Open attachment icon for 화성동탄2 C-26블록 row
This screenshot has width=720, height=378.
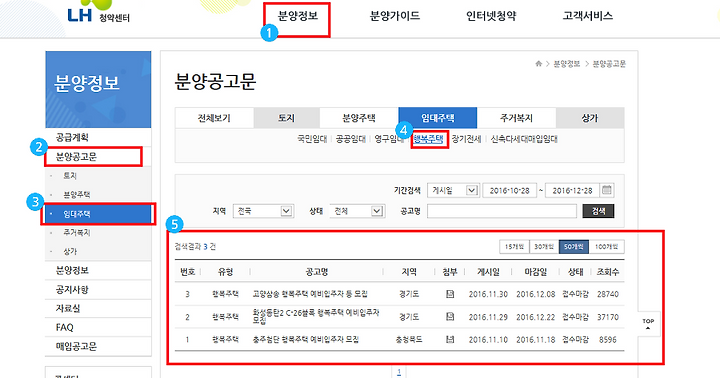click(x=450, y=316)
